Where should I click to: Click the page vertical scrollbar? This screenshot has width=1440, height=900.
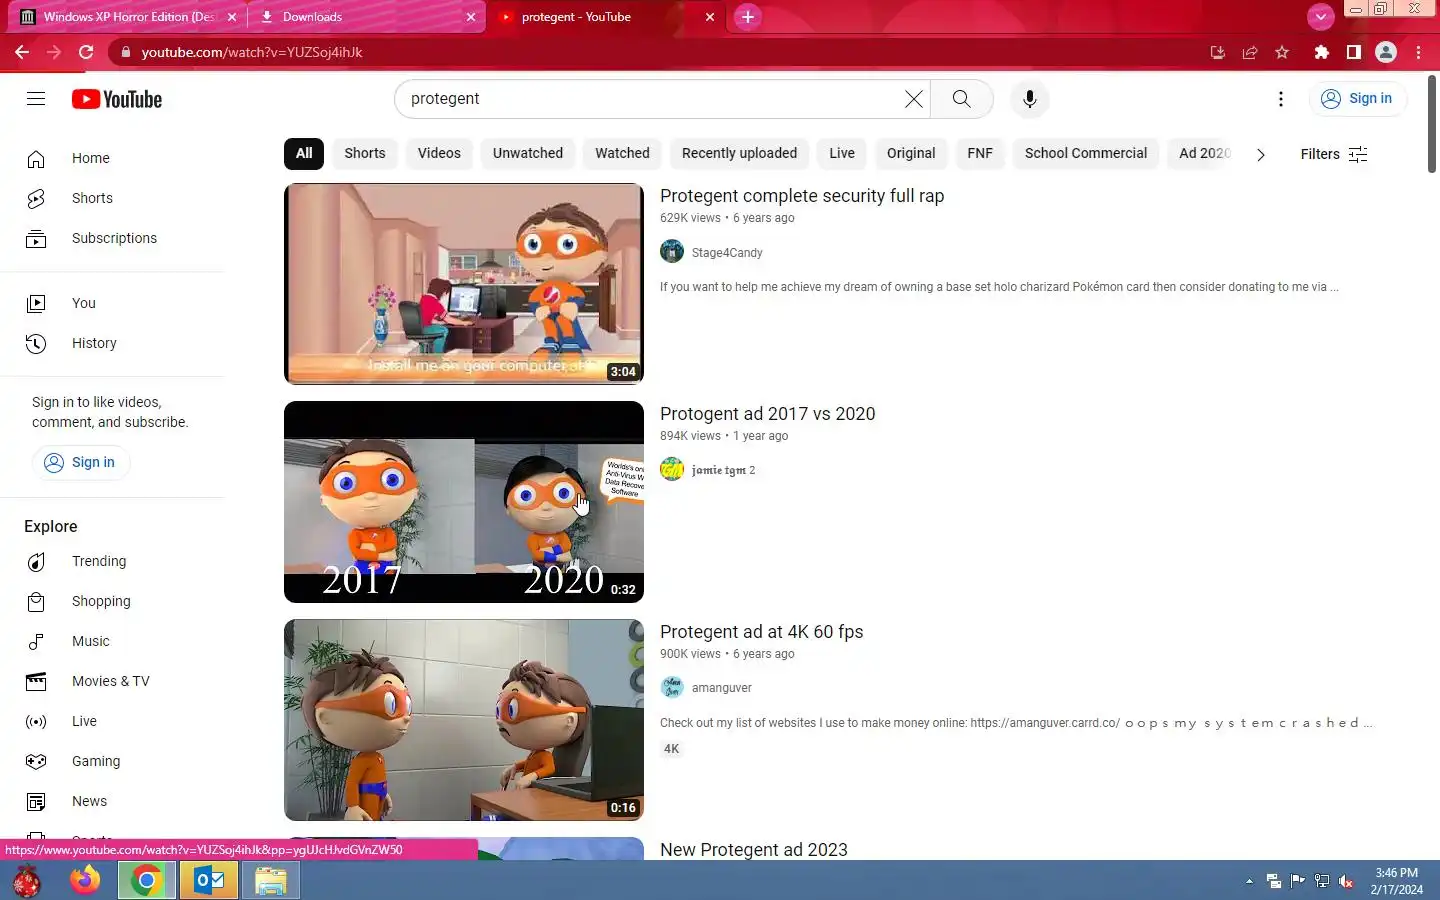1432,122
